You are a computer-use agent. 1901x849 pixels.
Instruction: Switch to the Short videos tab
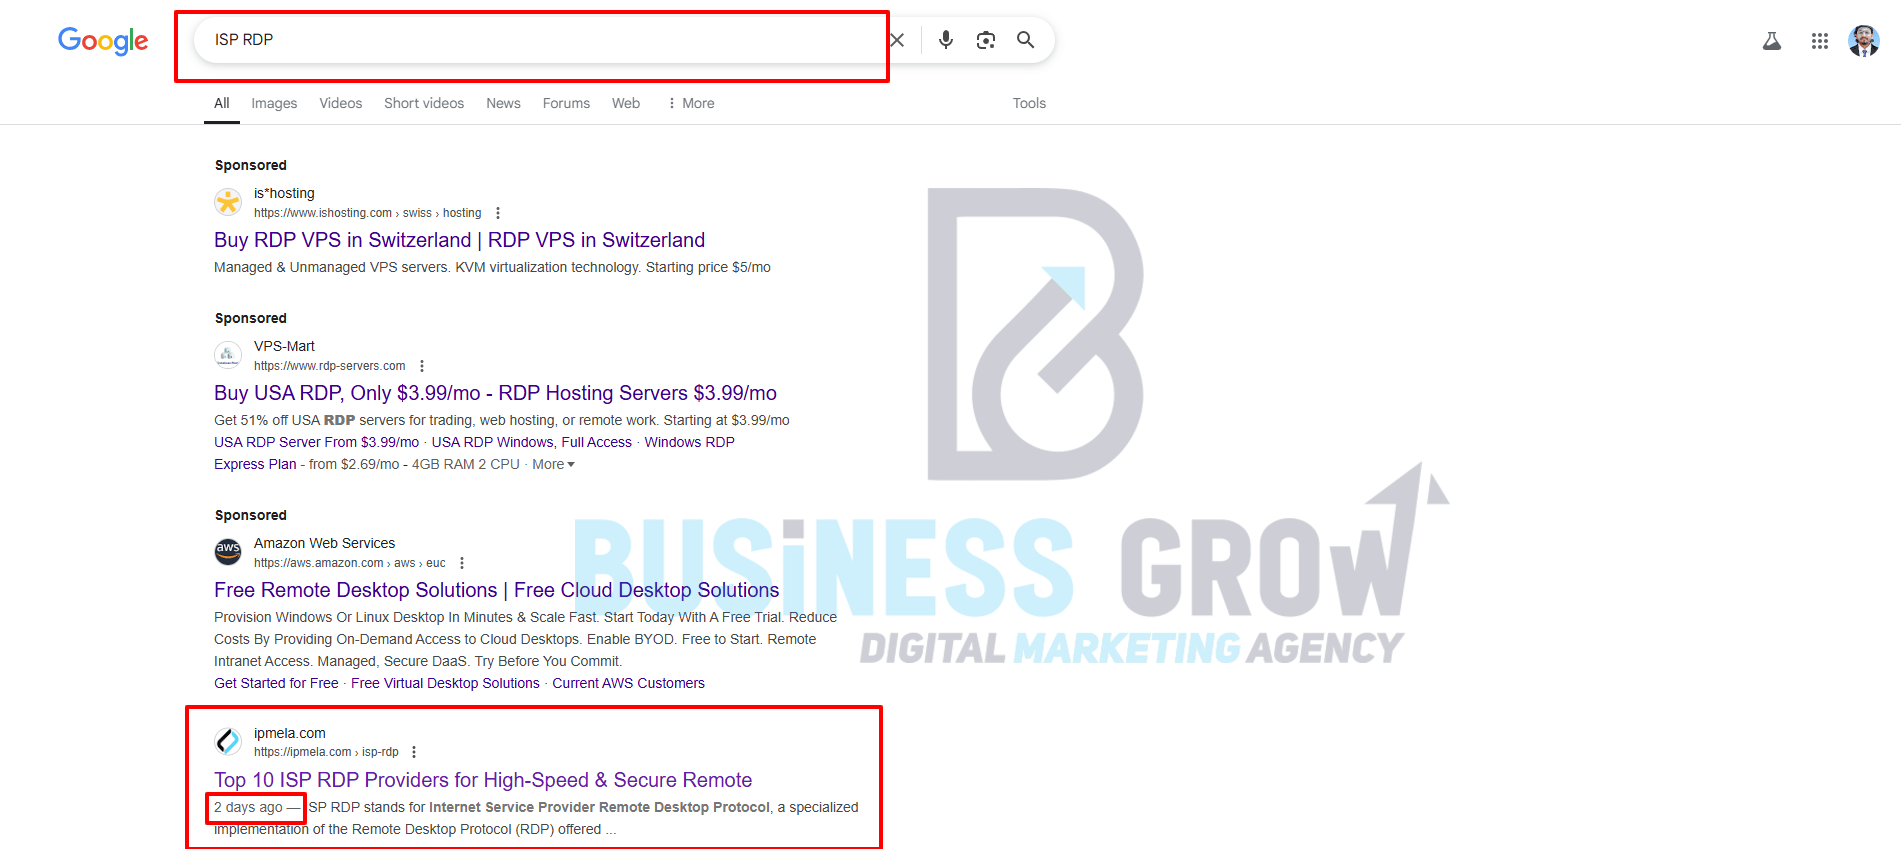click(424, 103)
